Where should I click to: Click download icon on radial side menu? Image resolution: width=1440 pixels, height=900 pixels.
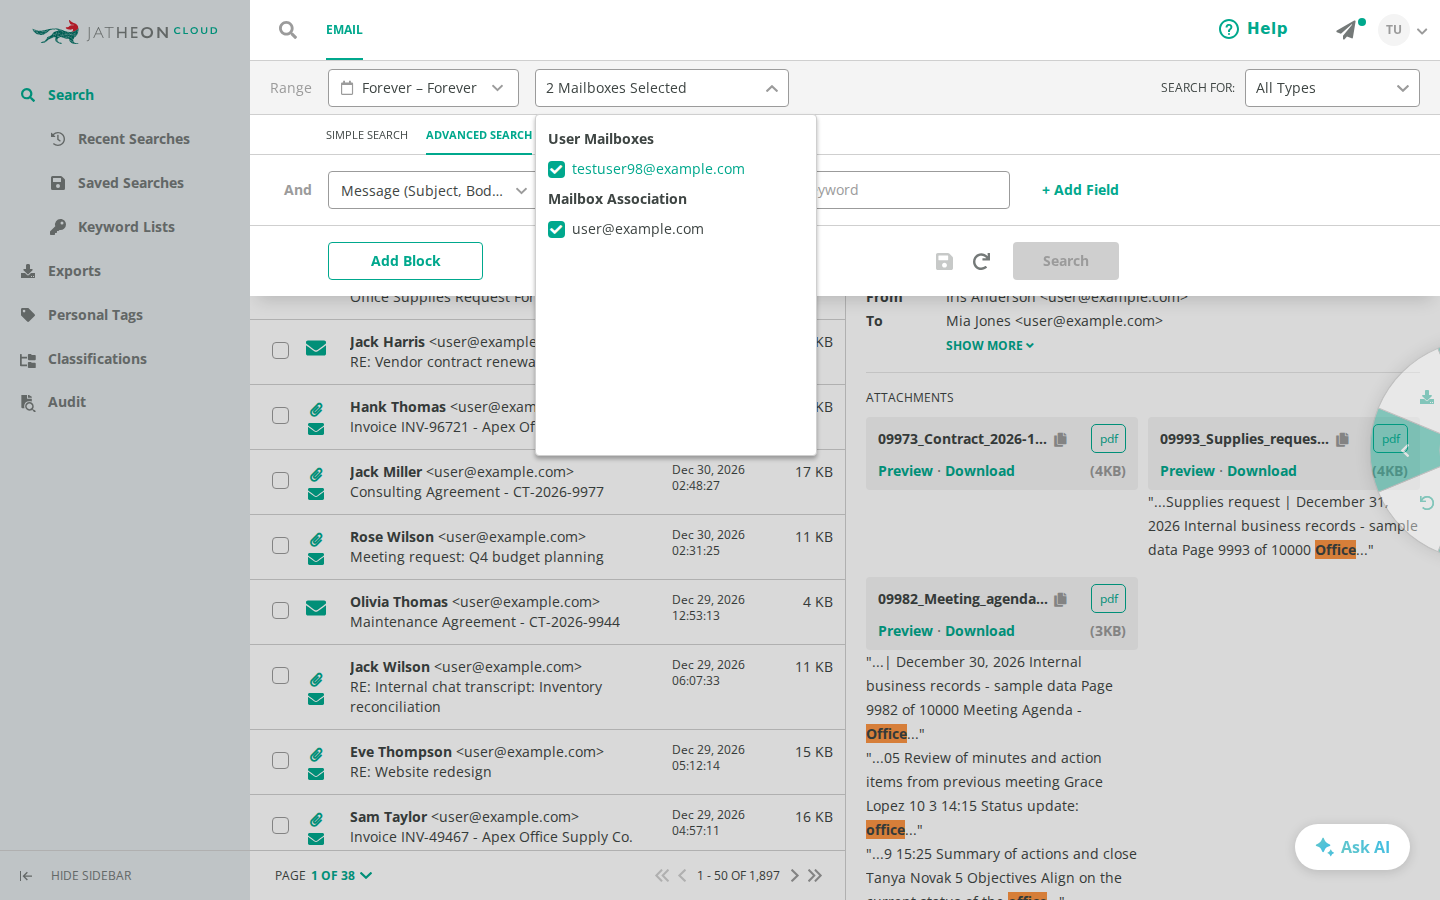pyautogui.click(x=1427, y=397)
